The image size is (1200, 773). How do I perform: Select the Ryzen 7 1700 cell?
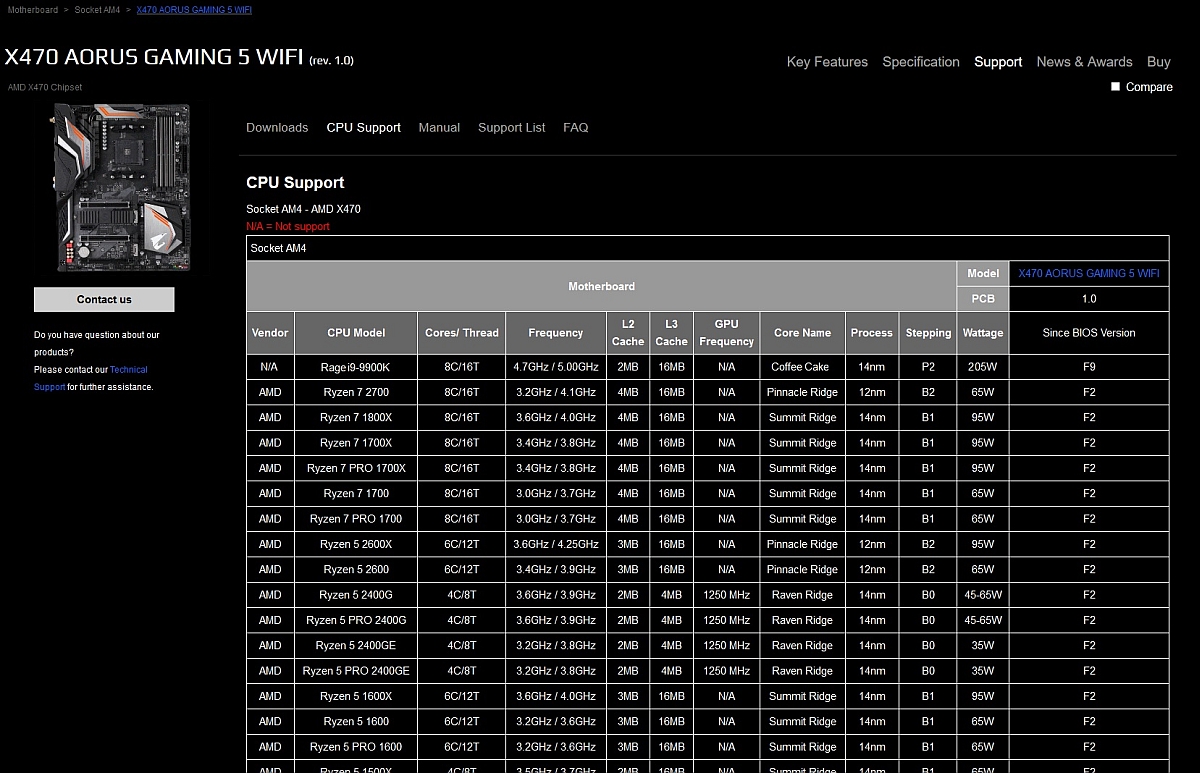[356, 494]
